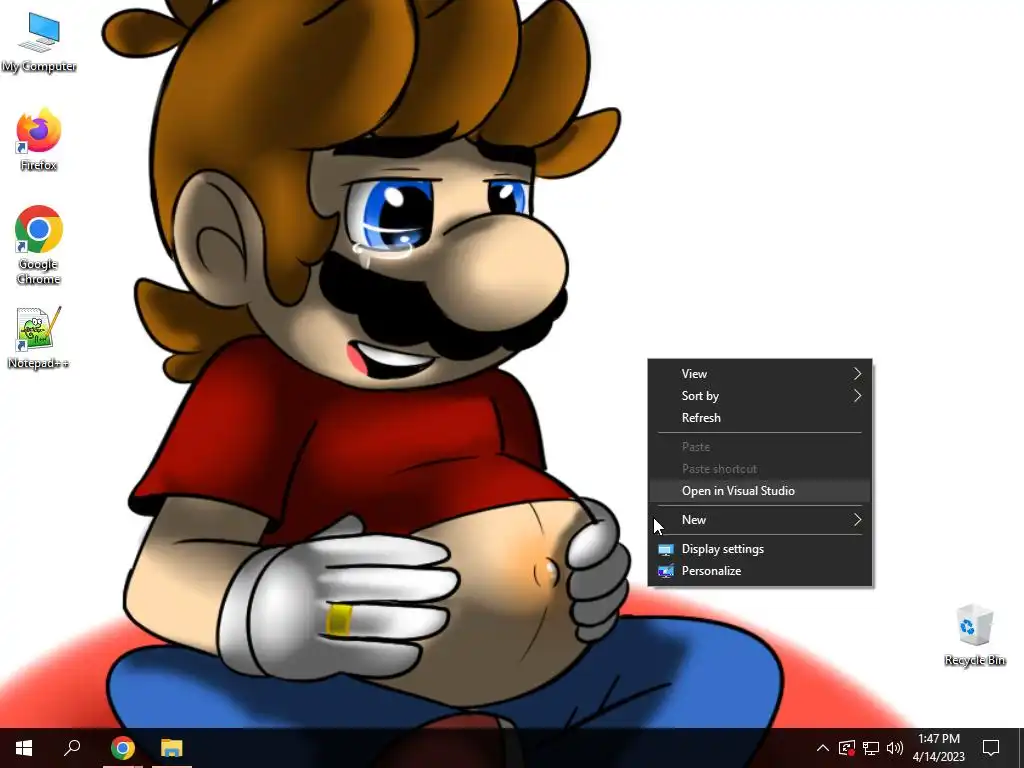
Task: Open Chrome from the taskbar
Action: click(x=122, y=748)
